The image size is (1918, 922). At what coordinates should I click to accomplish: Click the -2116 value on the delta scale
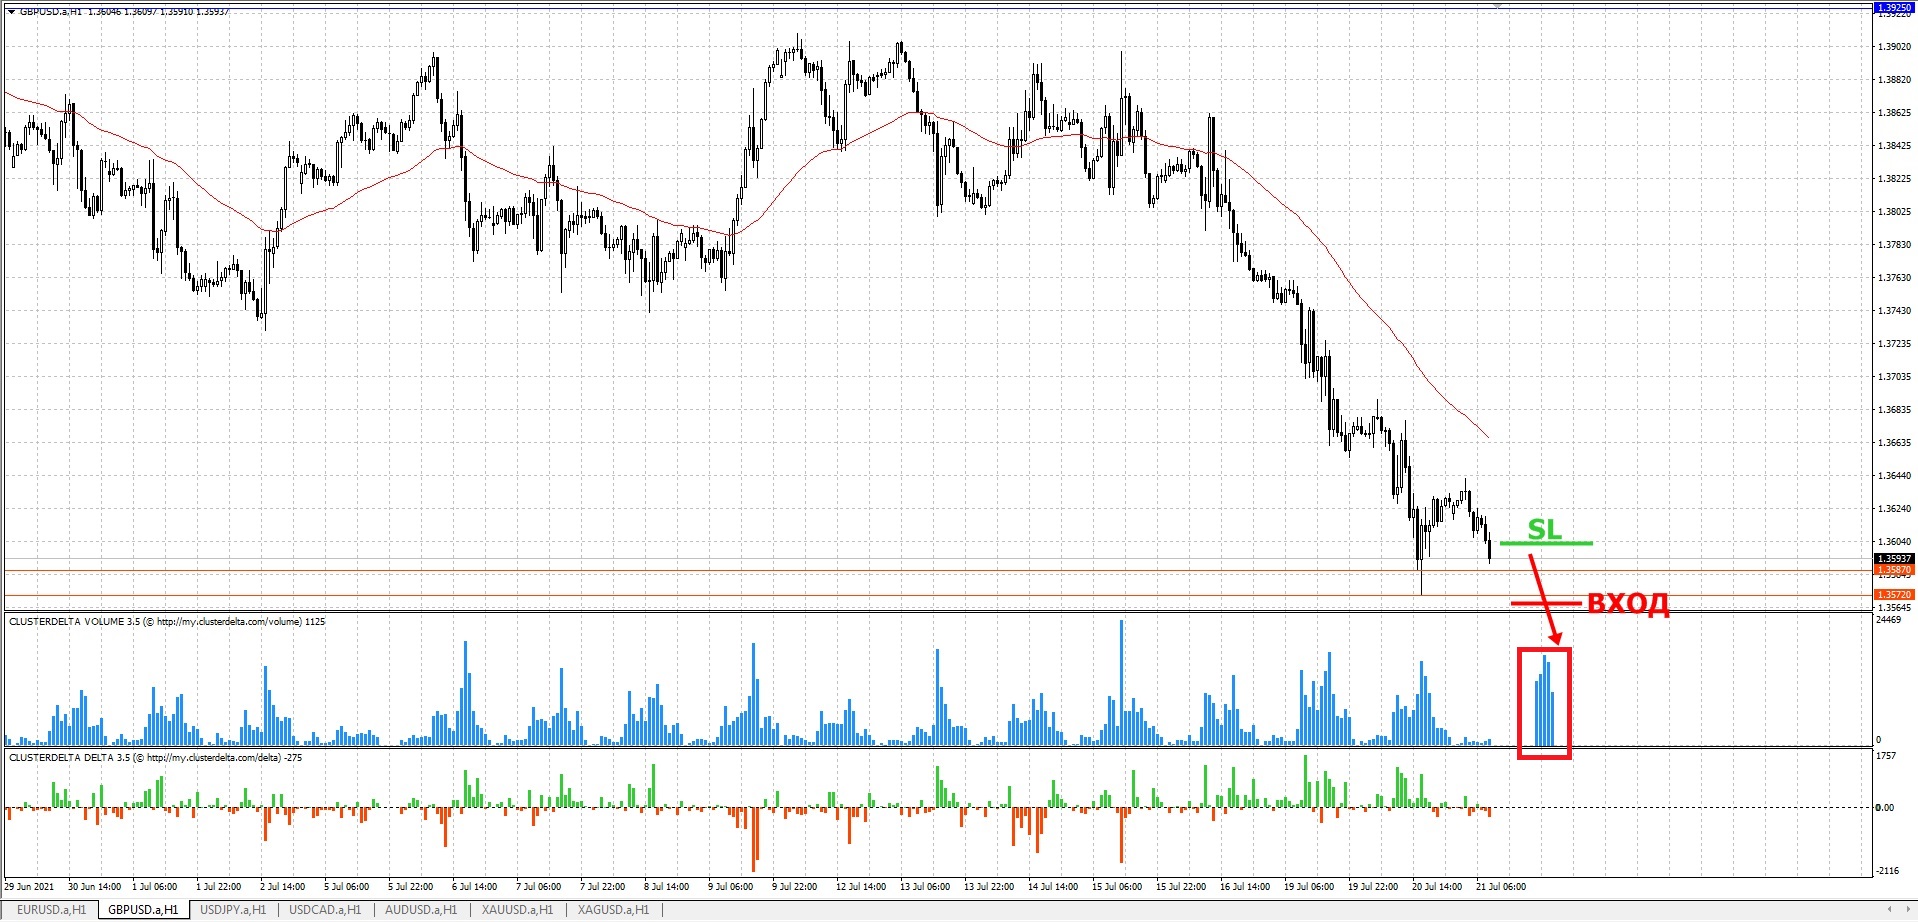click(1888, 871)
